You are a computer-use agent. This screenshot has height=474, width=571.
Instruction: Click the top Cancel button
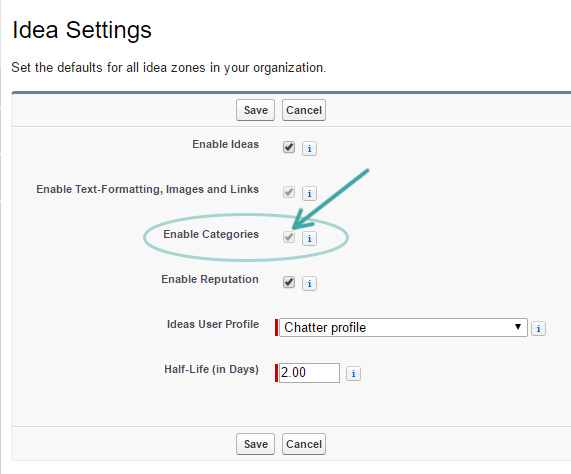(304, 110)
